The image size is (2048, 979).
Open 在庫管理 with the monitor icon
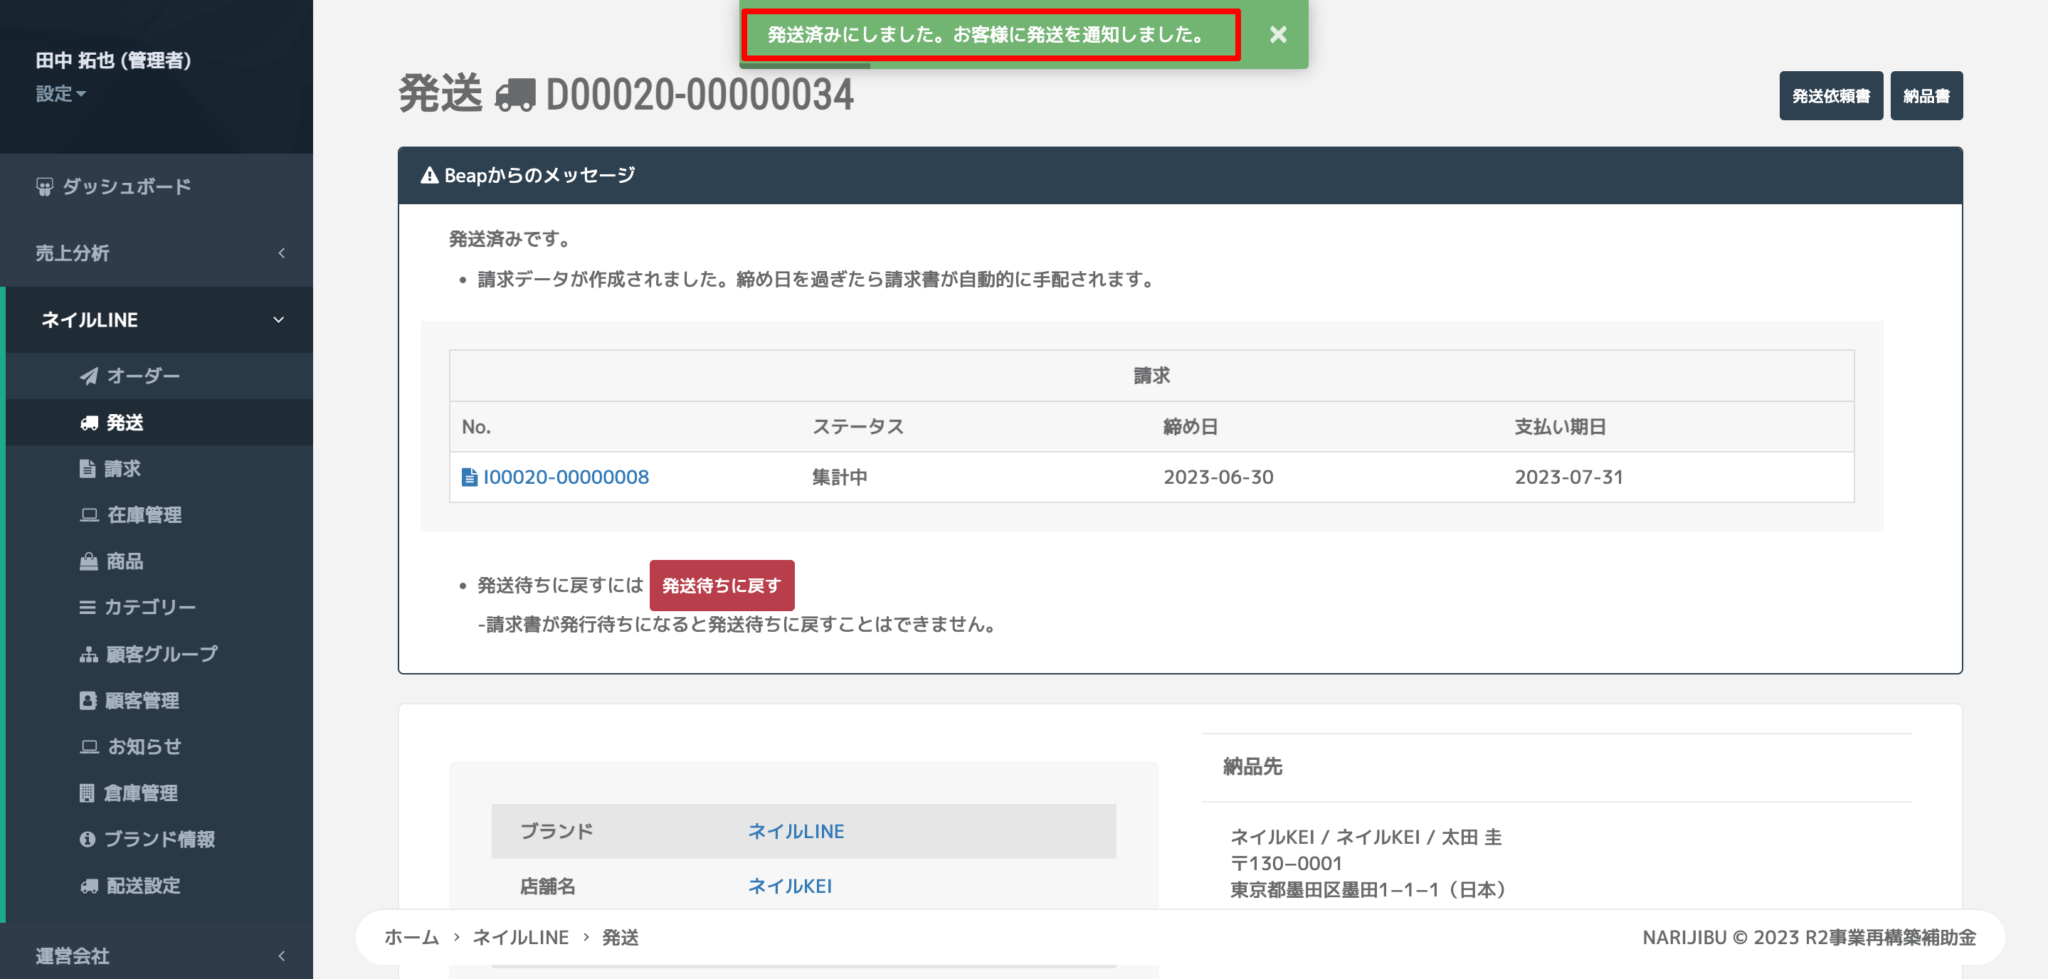point(90,514)
